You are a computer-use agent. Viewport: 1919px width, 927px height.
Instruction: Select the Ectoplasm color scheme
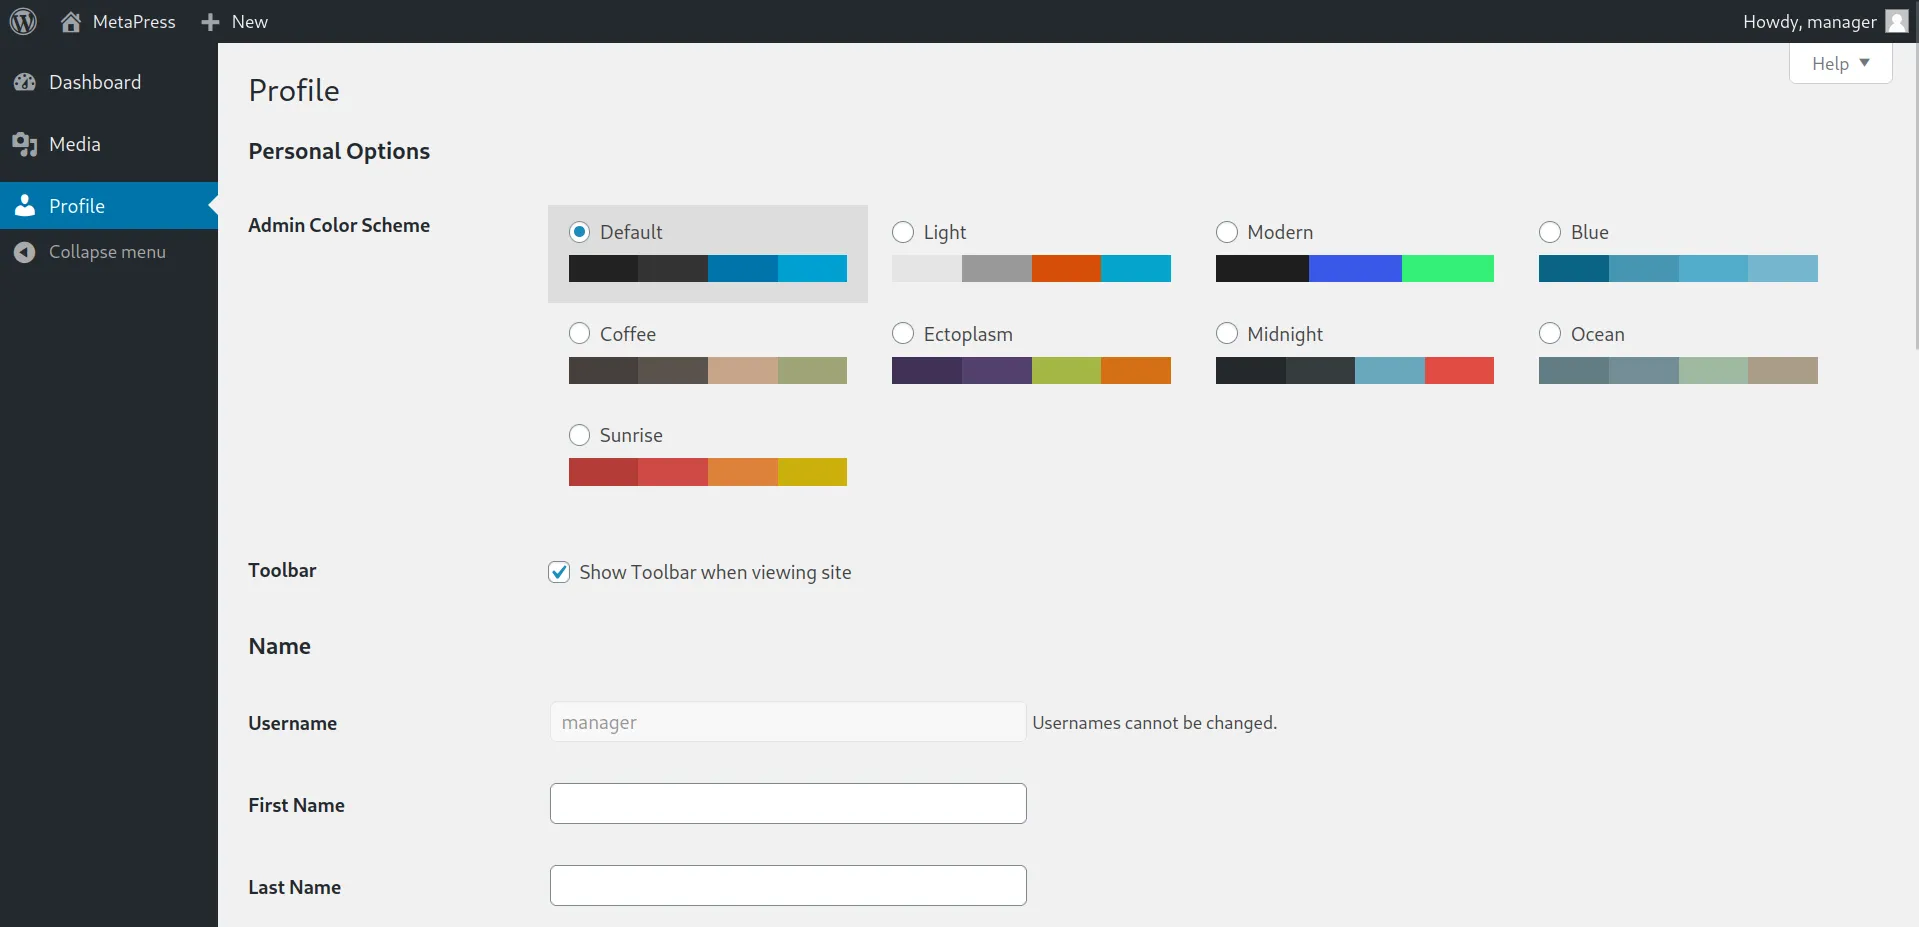903,333
